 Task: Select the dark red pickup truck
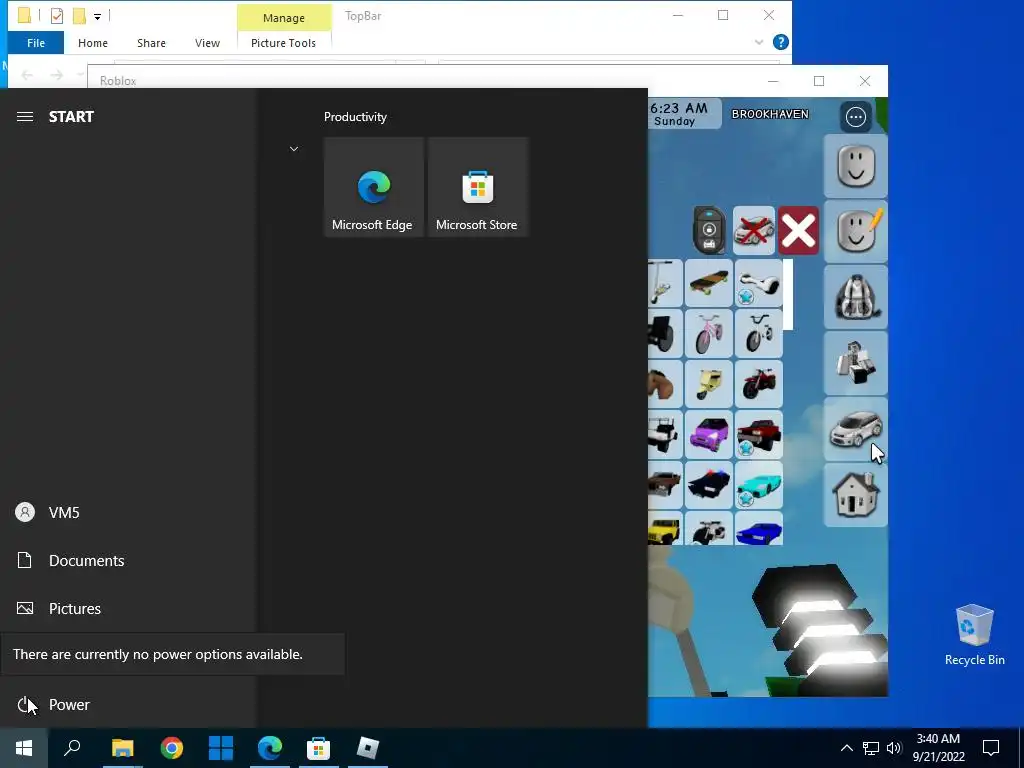pyautogui.click(x=758, y=434)
